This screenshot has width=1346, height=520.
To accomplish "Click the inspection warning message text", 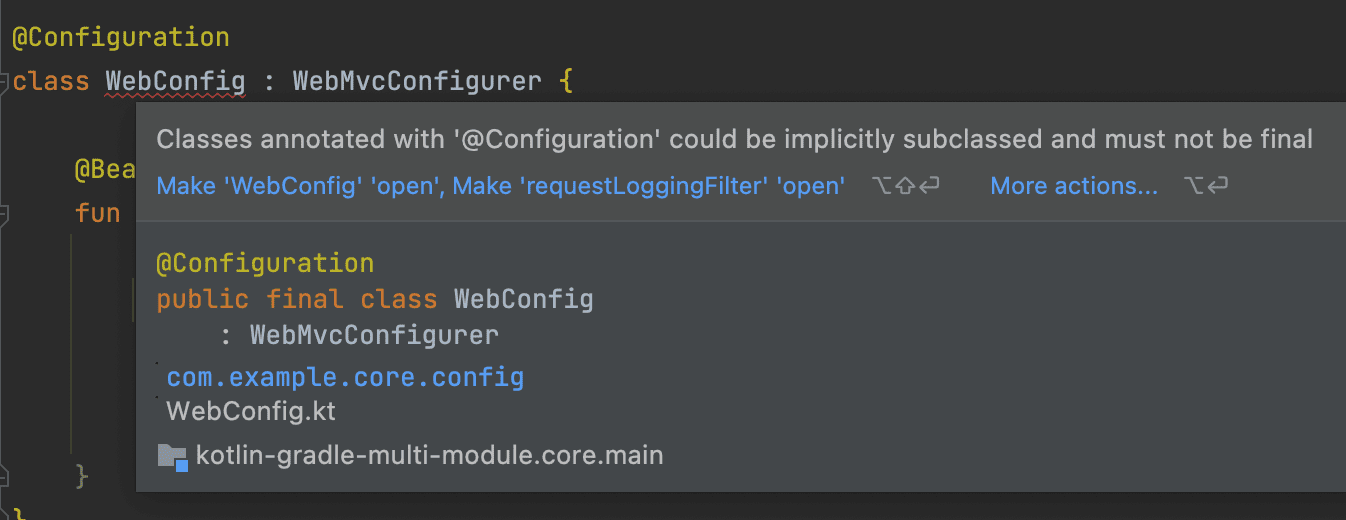I will coord(734,139).
